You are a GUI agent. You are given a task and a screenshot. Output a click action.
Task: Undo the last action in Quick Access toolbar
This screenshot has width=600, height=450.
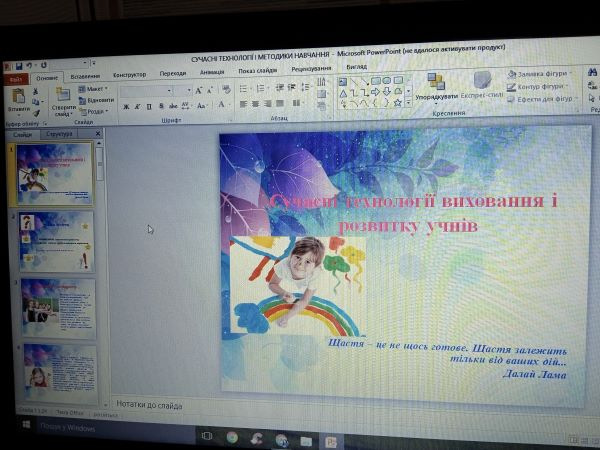coord(29,66)
